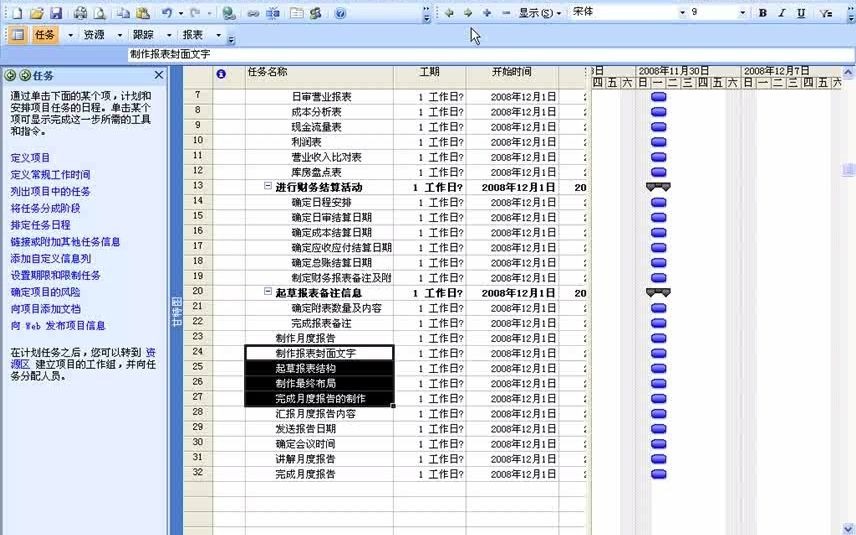Outdent task with left green arrow
Screen dimensions: 856x535
[x=449, y=13]
